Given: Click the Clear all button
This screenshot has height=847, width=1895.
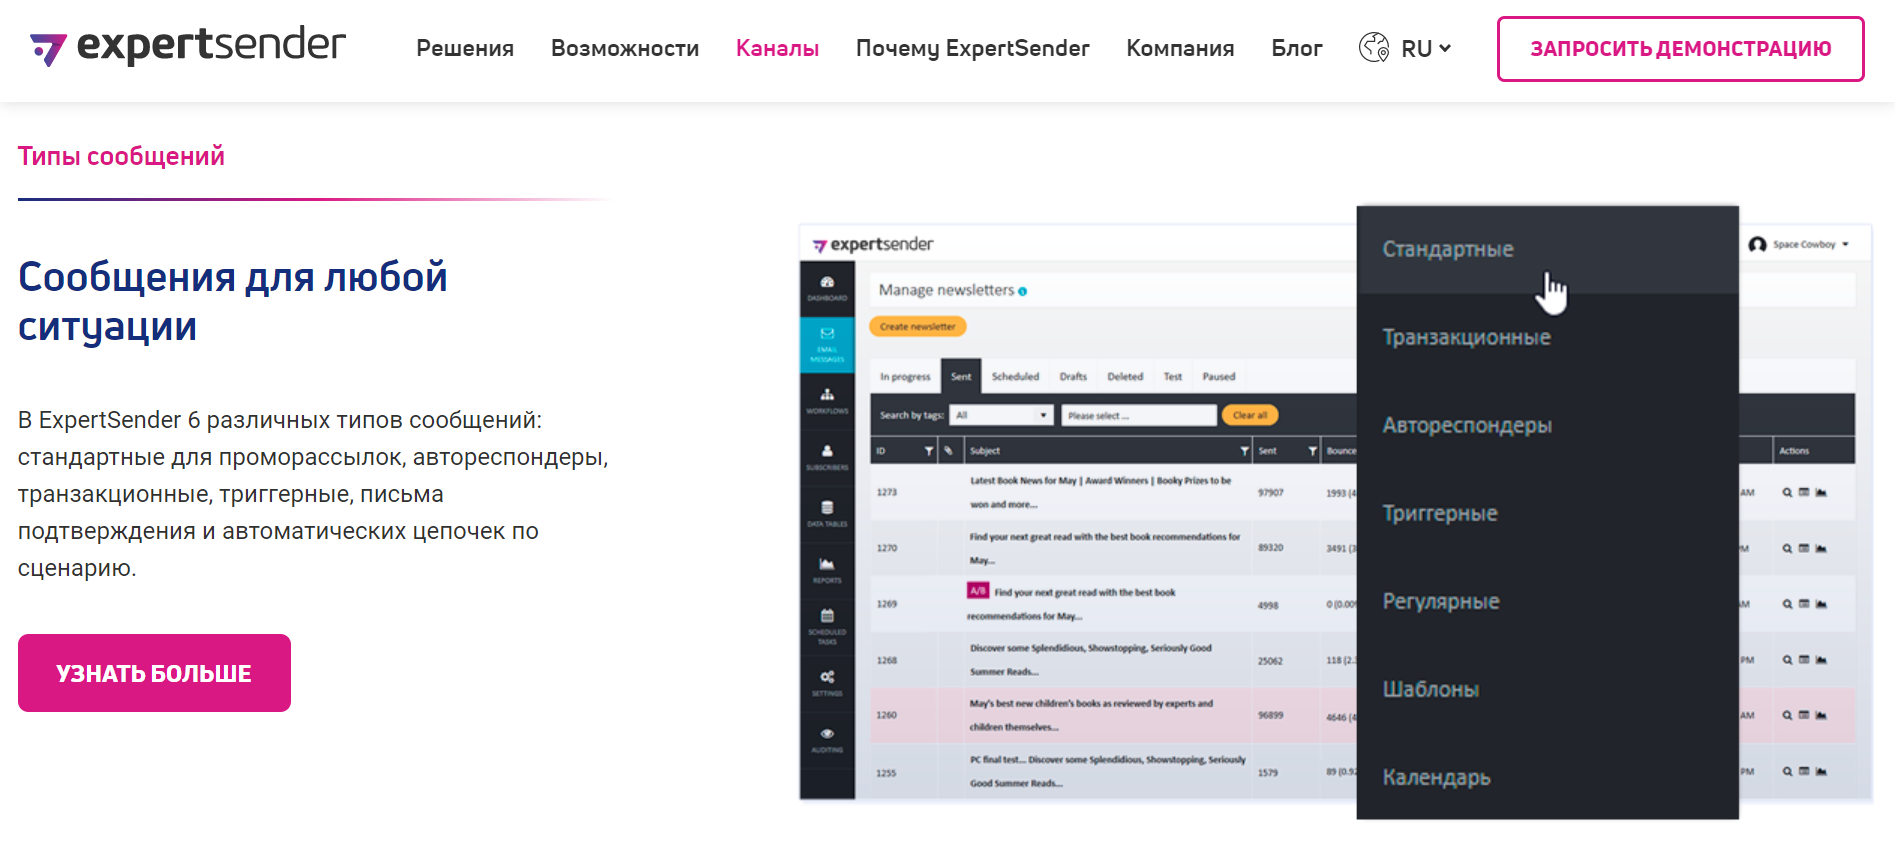Looking at the screenshot, I should point(1250,415).
